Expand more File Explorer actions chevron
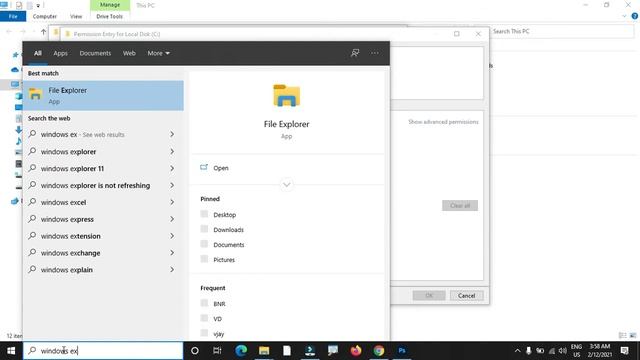The image size is (640, 360). (x=287, y=184)
